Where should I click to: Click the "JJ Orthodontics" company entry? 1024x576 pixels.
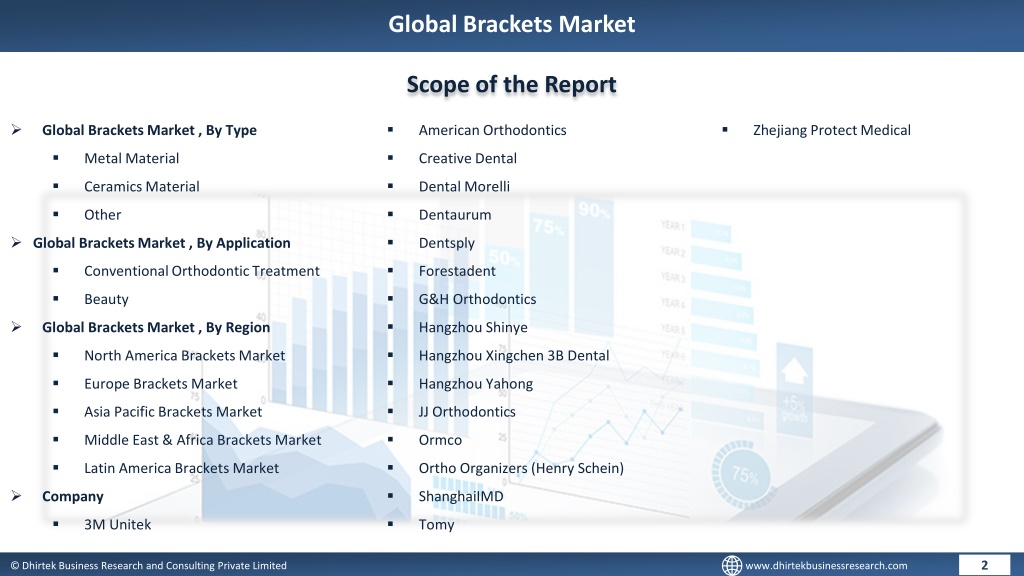pos(467,411)
